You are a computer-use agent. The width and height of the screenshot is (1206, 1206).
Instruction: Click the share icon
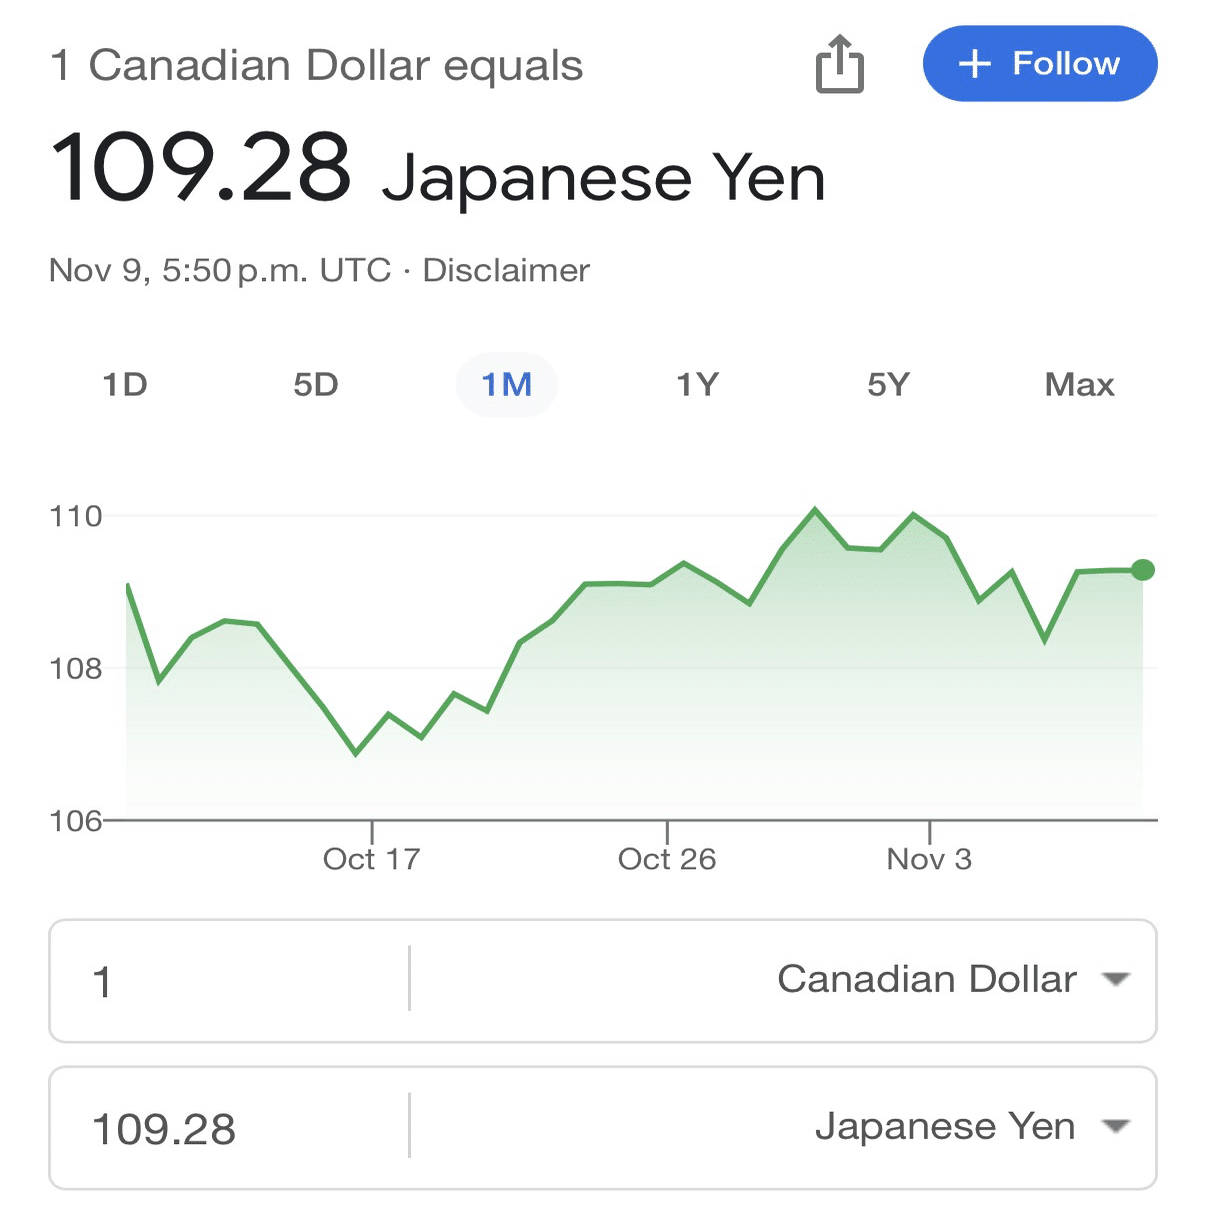(x=838, y=64)
